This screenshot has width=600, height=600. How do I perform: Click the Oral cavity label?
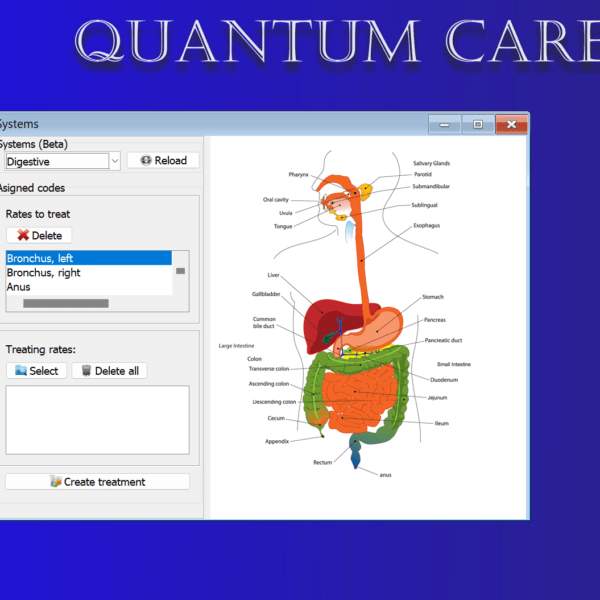[276, 199]
